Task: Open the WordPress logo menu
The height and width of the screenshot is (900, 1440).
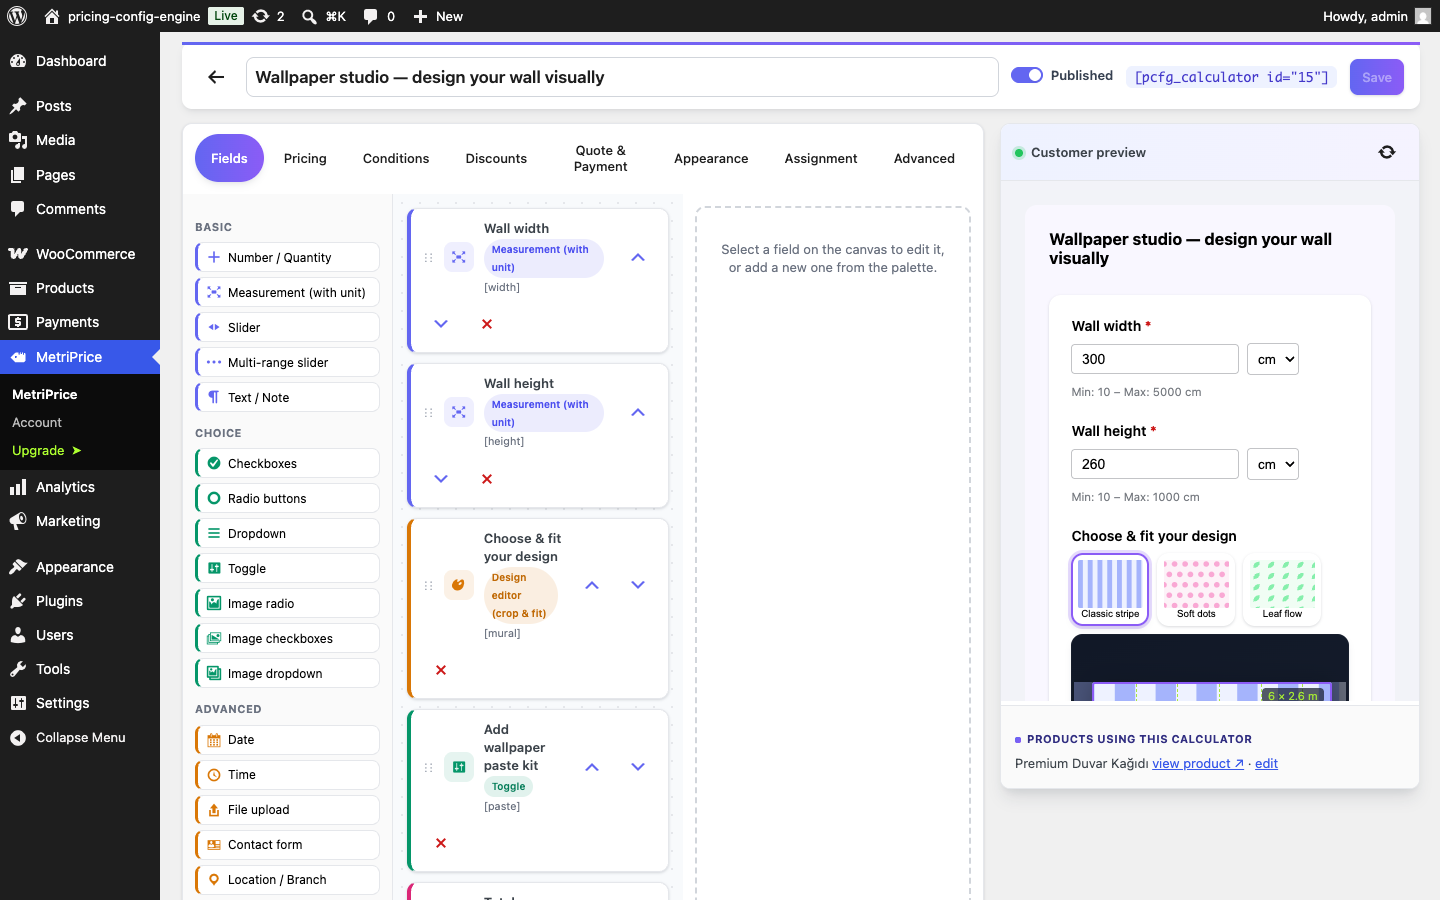Action: pyautogui.click(x=17, y=16)
